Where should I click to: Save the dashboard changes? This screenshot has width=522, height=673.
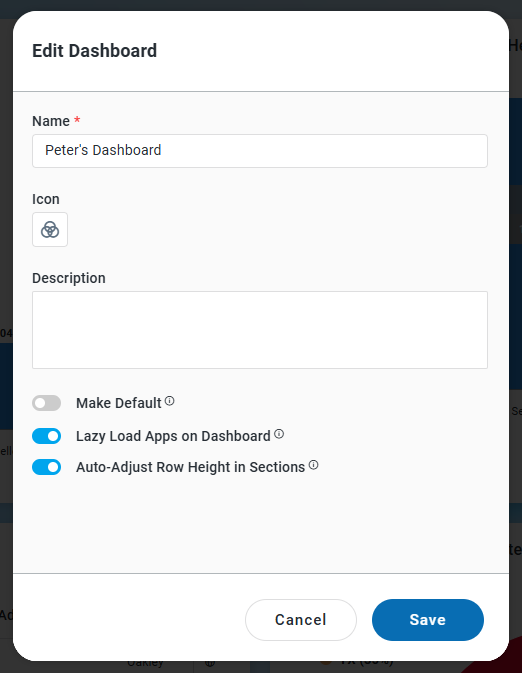click(428, 620)
